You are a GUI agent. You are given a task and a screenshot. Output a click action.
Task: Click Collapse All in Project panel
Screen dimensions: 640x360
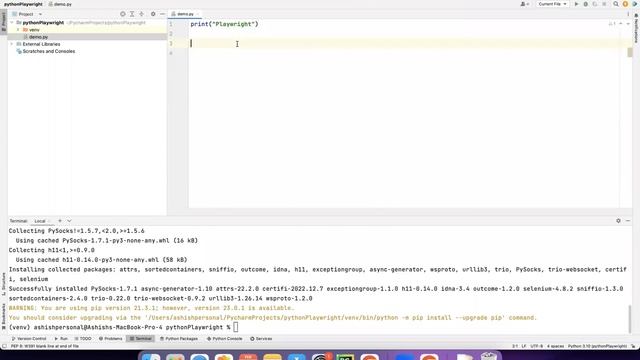[141, 14]
